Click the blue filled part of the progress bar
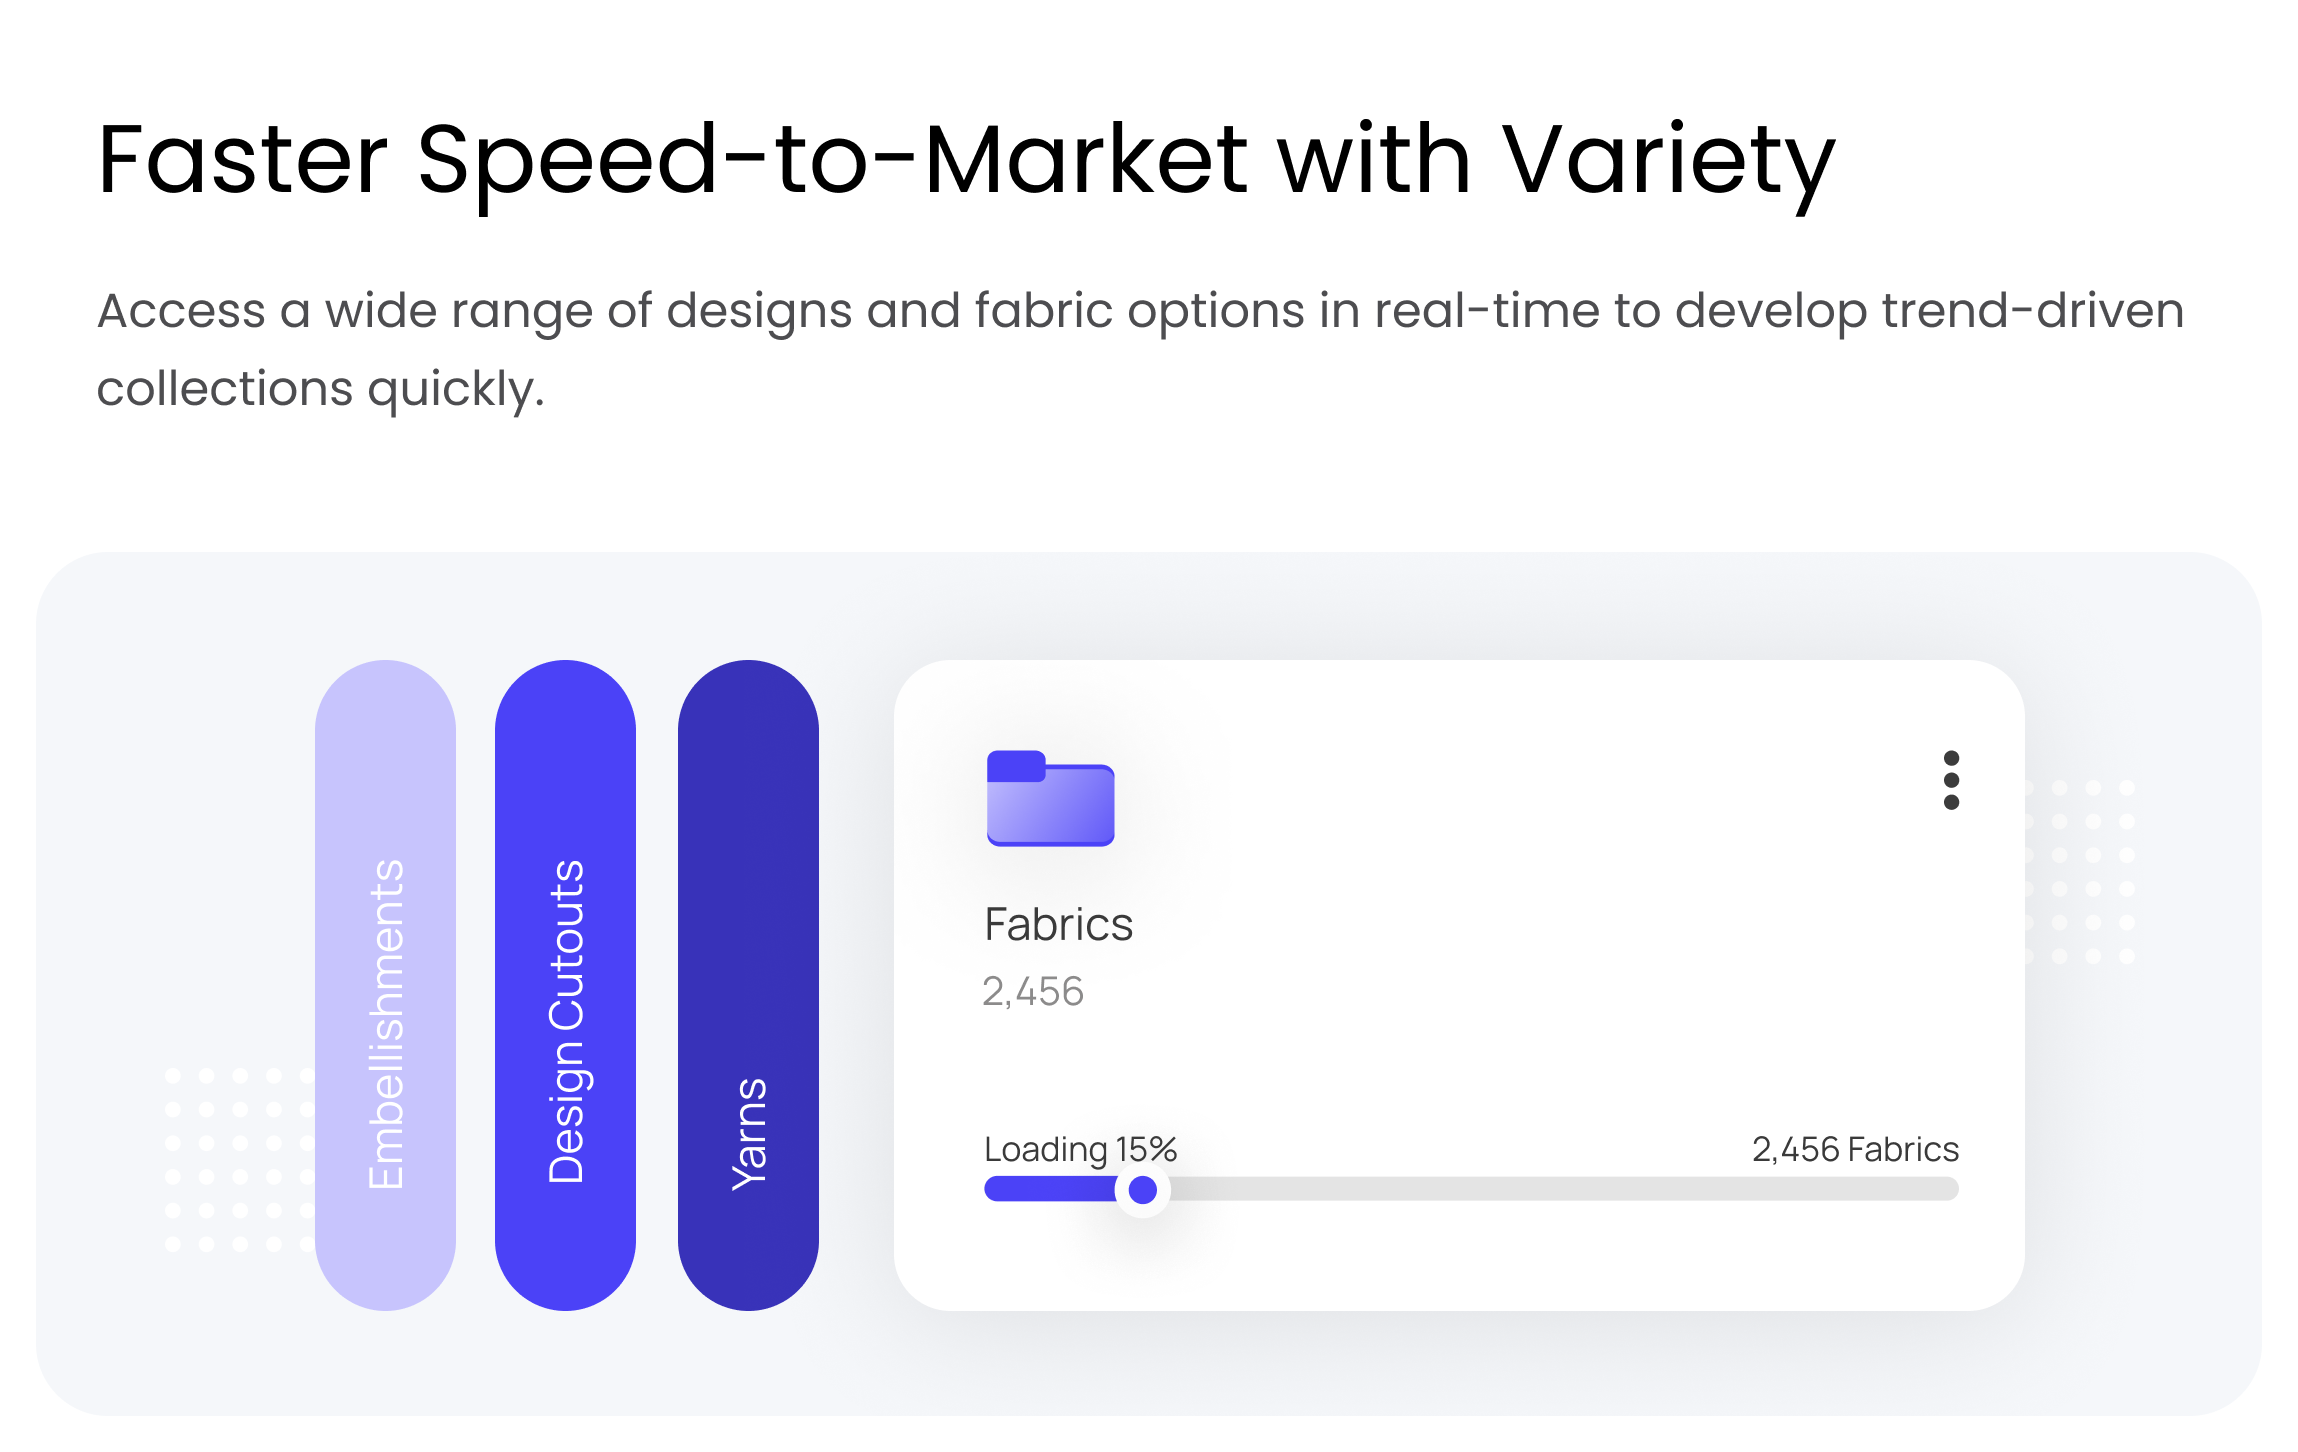This screenshot has width=2298, height=1452. 1050,1189
